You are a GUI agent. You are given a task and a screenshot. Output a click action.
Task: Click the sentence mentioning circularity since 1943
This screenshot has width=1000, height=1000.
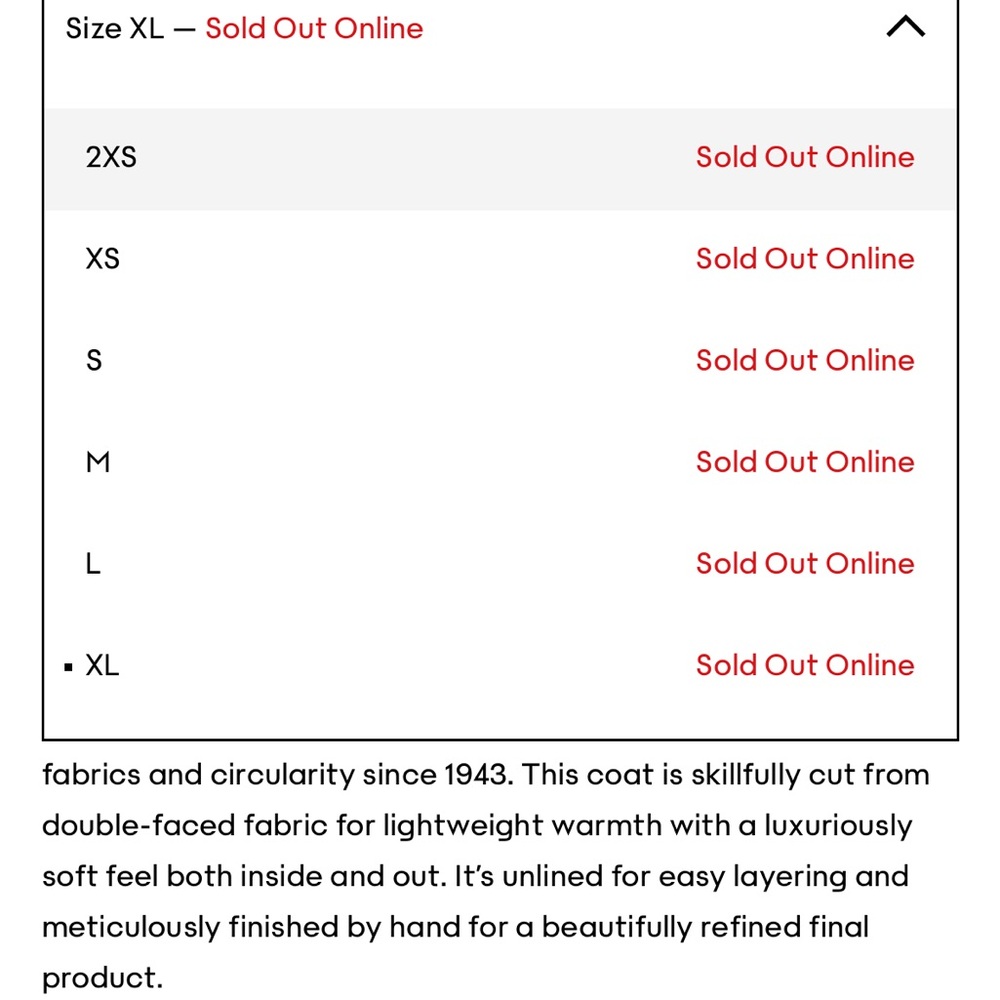click(x=277, y=775)
